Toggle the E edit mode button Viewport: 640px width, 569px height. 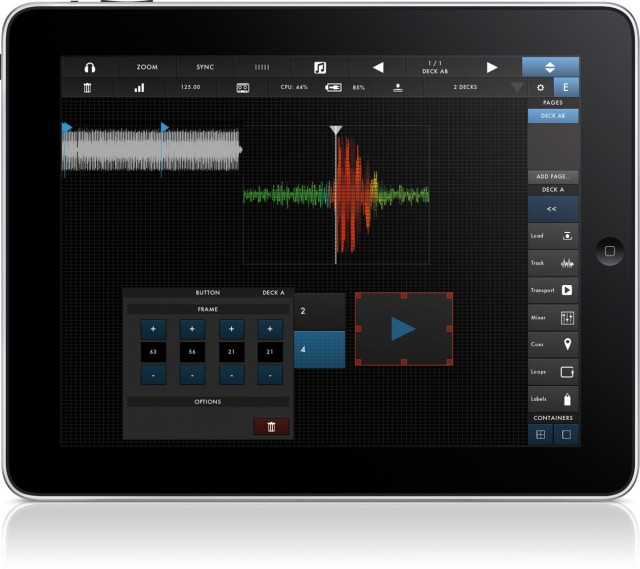click(x=566, y=88)
